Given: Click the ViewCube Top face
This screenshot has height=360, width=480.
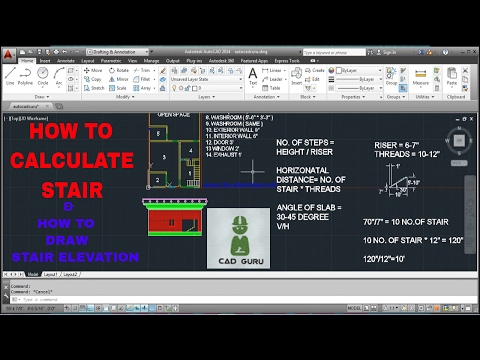Looking at the screenshot, I should (x=459, y=140).
